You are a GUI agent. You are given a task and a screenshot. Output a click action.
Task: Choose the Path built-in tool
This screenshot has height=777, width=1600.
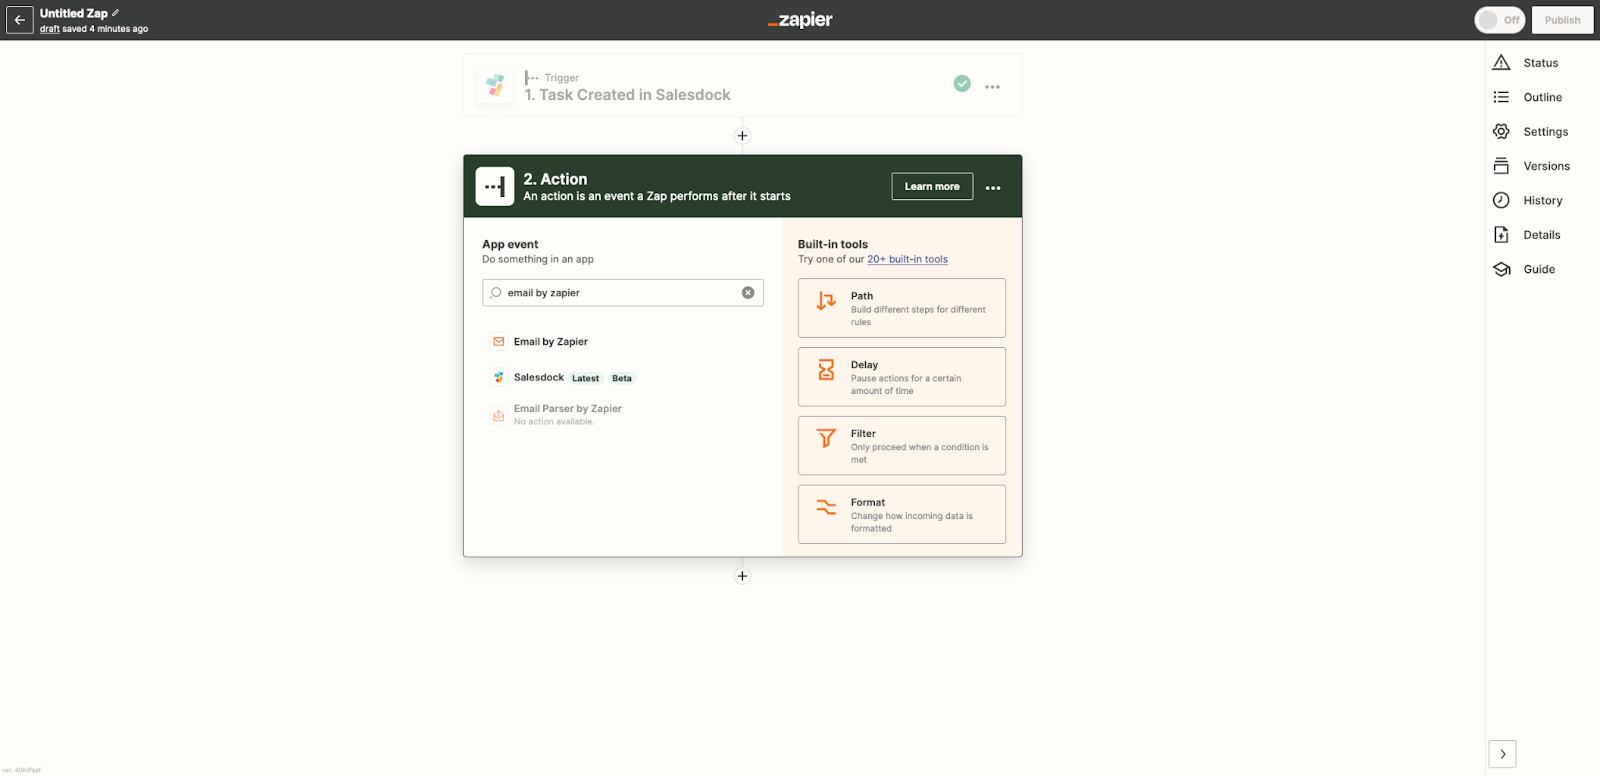click(902, 308)
